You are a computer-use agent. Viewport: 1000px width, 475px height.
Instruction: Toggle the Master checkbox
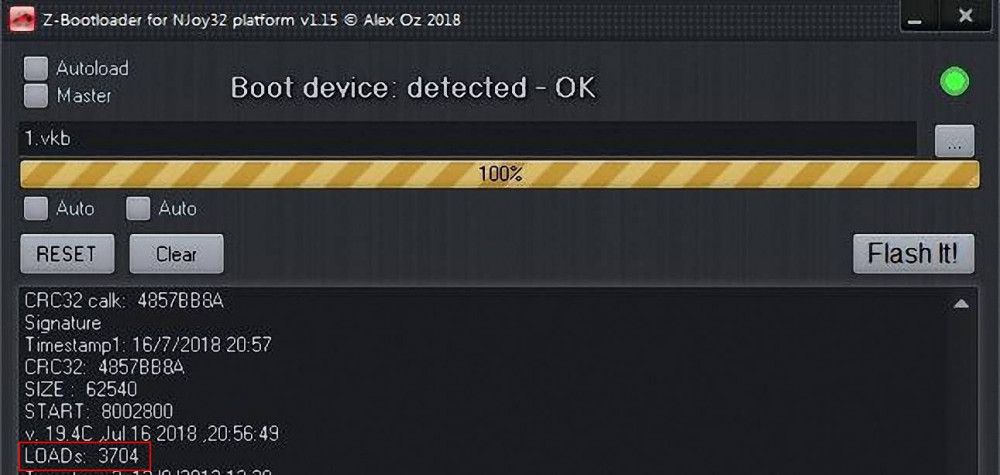coord(37,96)
